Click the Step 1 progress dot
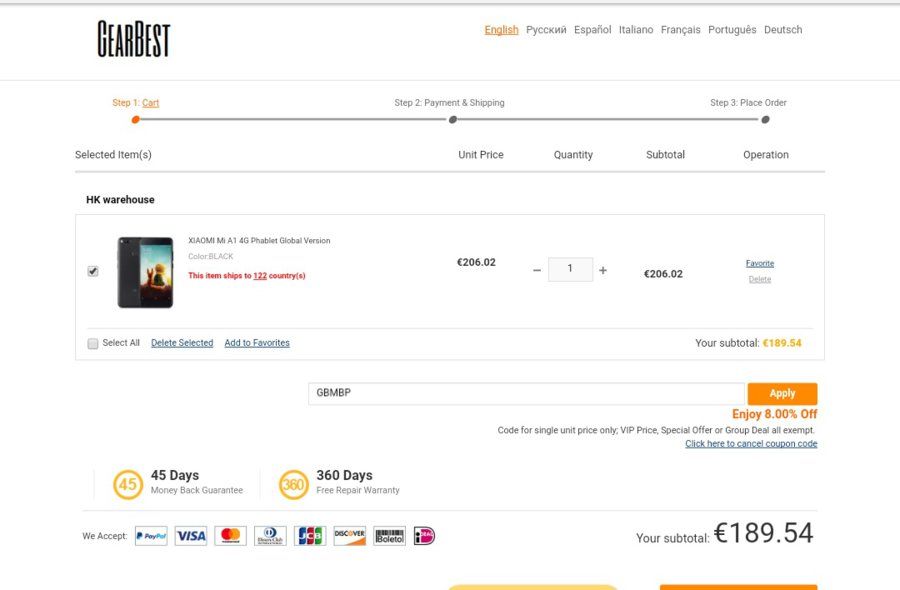This screenshot has height=590, width=900. [135, 119]
